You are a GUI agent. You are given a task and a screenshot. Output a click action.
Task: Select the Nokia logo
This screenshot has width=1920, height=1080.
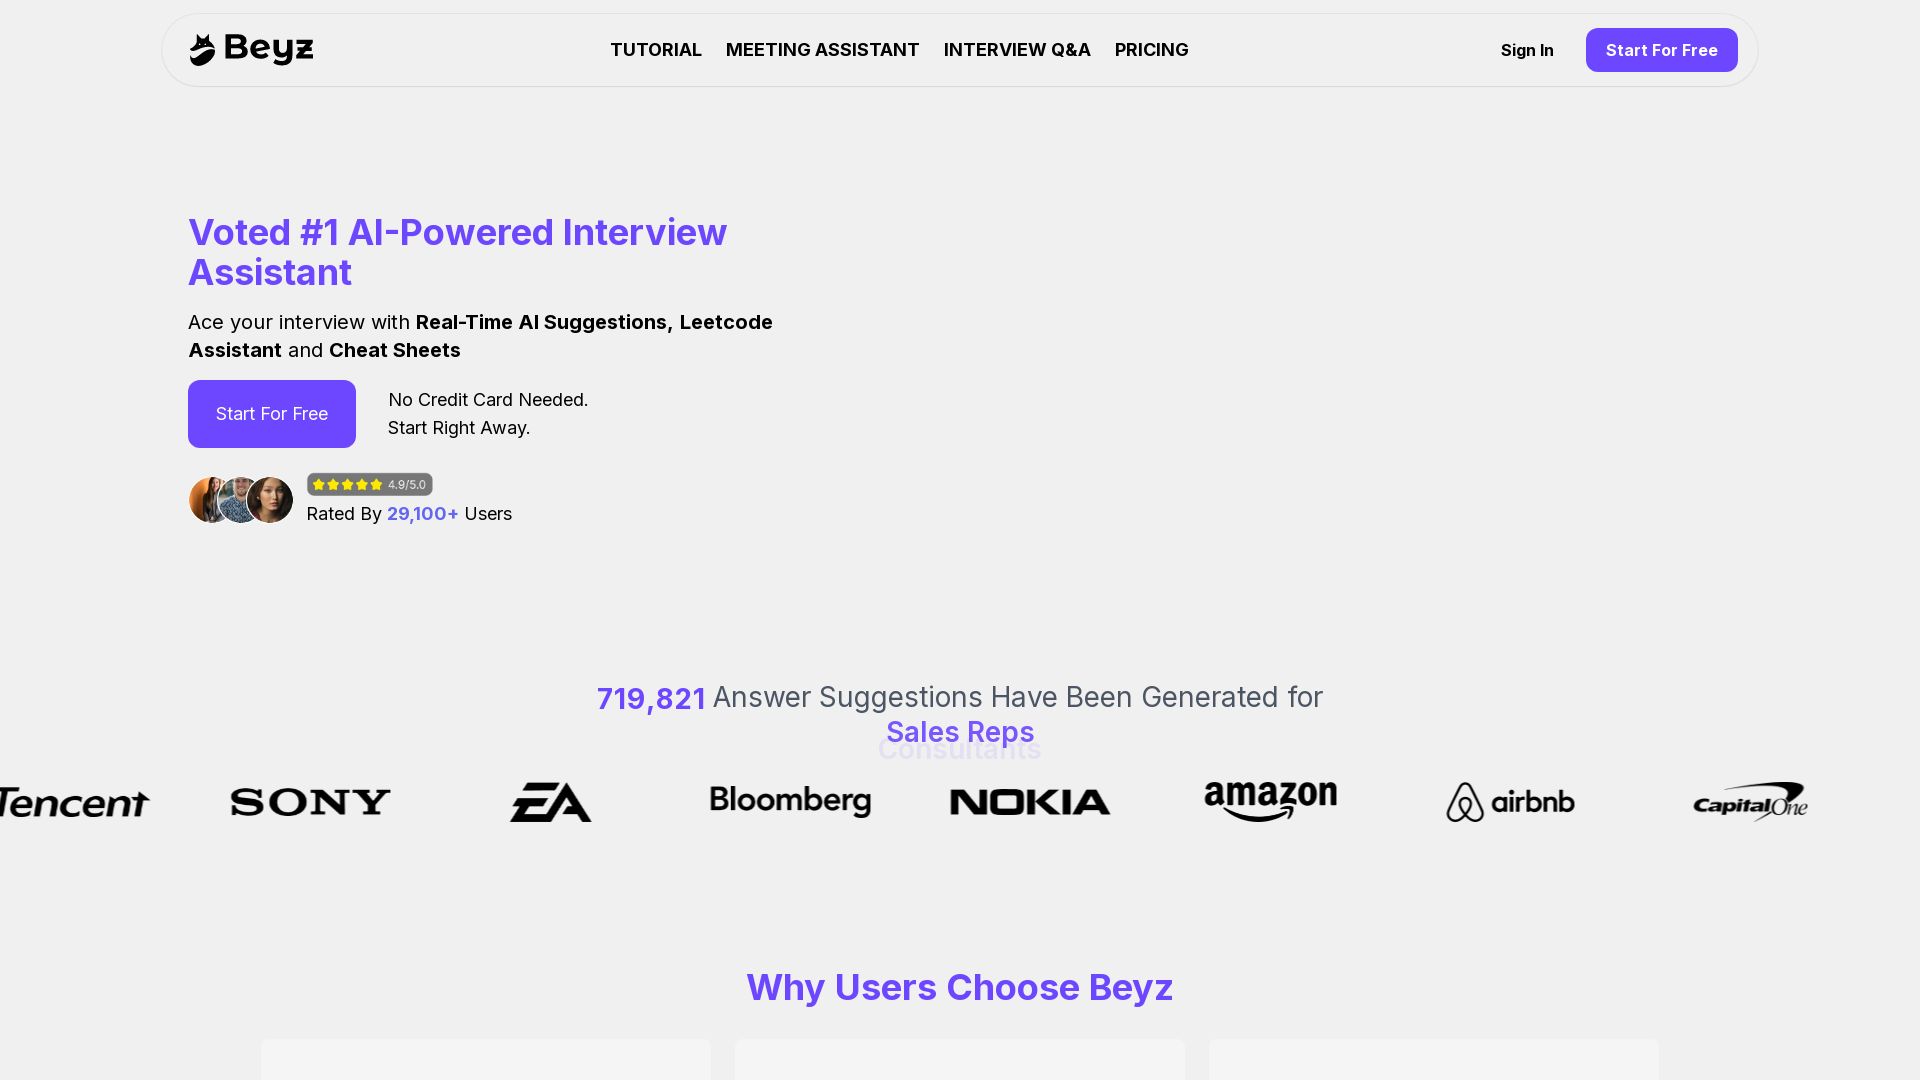(1030, 802)
